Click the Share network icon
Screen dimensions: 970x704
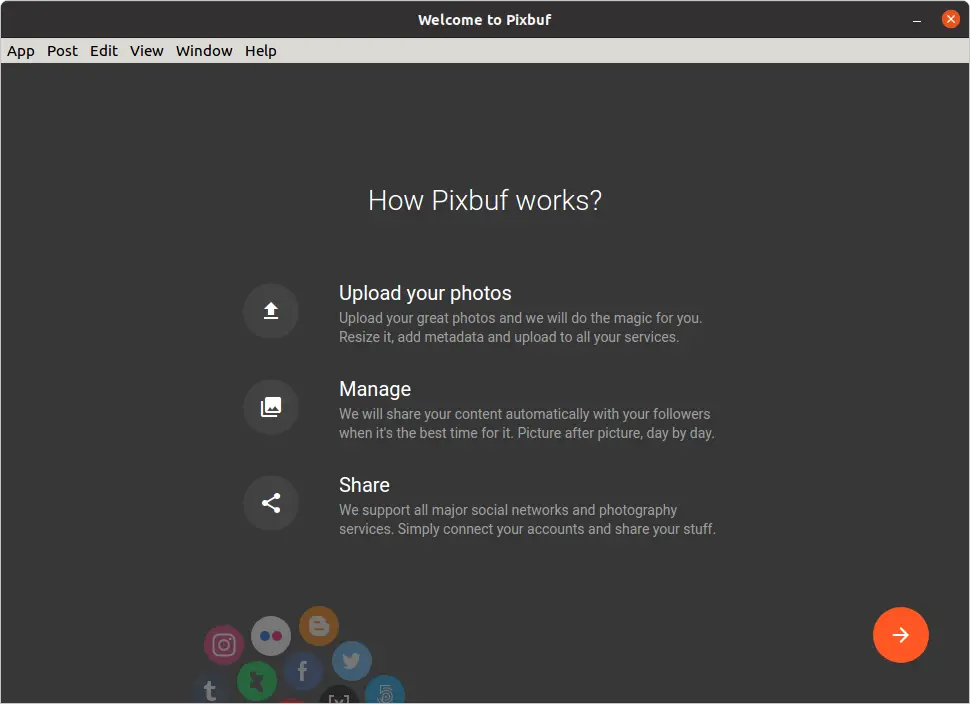tap(271, 503)
